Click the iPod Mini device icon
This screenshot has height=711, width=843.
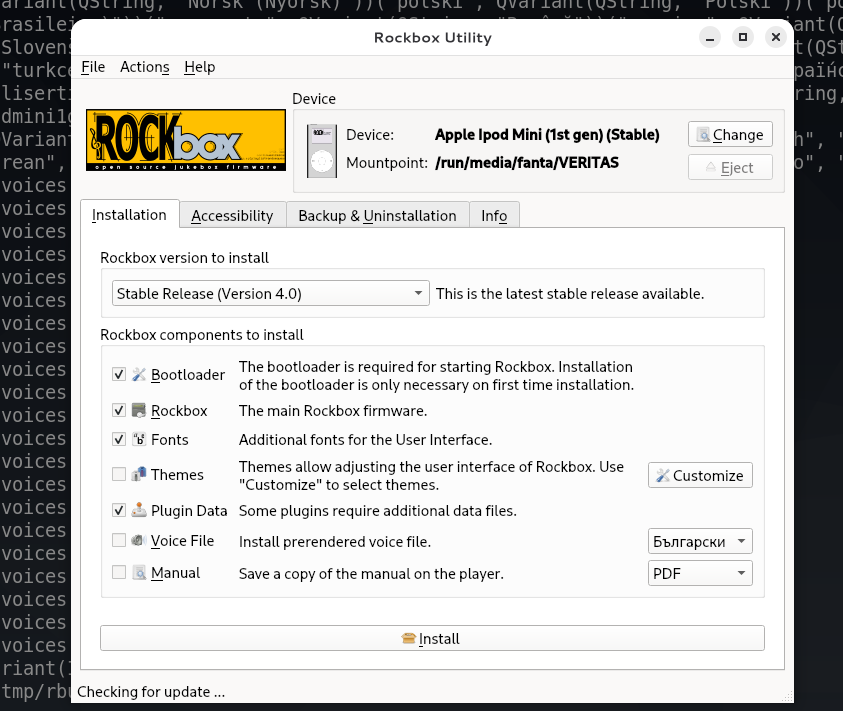tap(321, 149)
